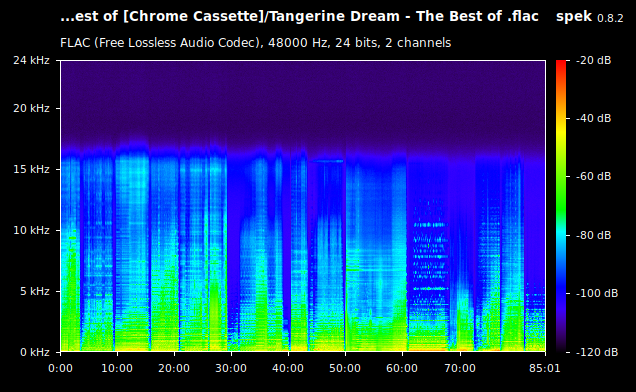This screenshot has height=392, width=636.
Task: Click inside the spectrogram plot area
Action: pos(303,206)
